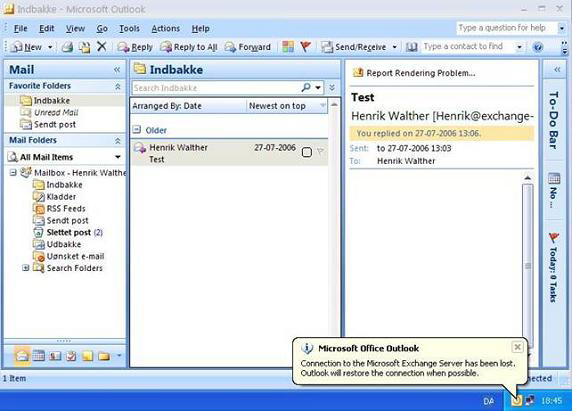Click the search magnifier in Indbakke

point(306,87)
